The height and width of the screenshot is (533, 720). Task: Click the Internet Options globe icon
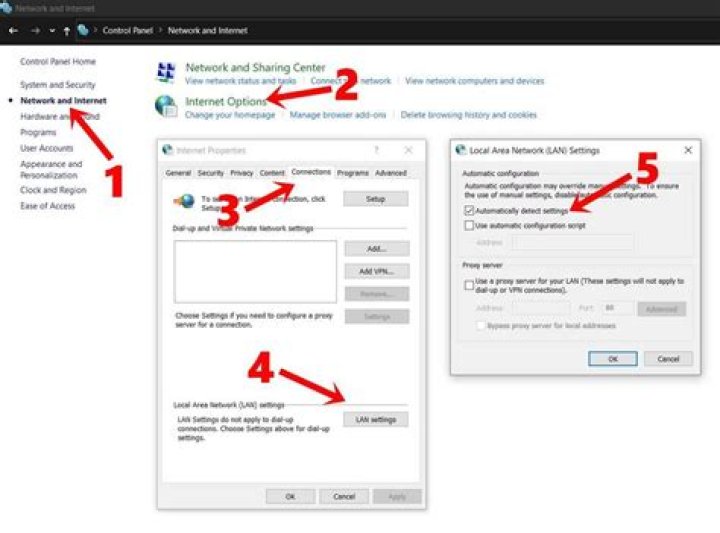click(166, 106)
